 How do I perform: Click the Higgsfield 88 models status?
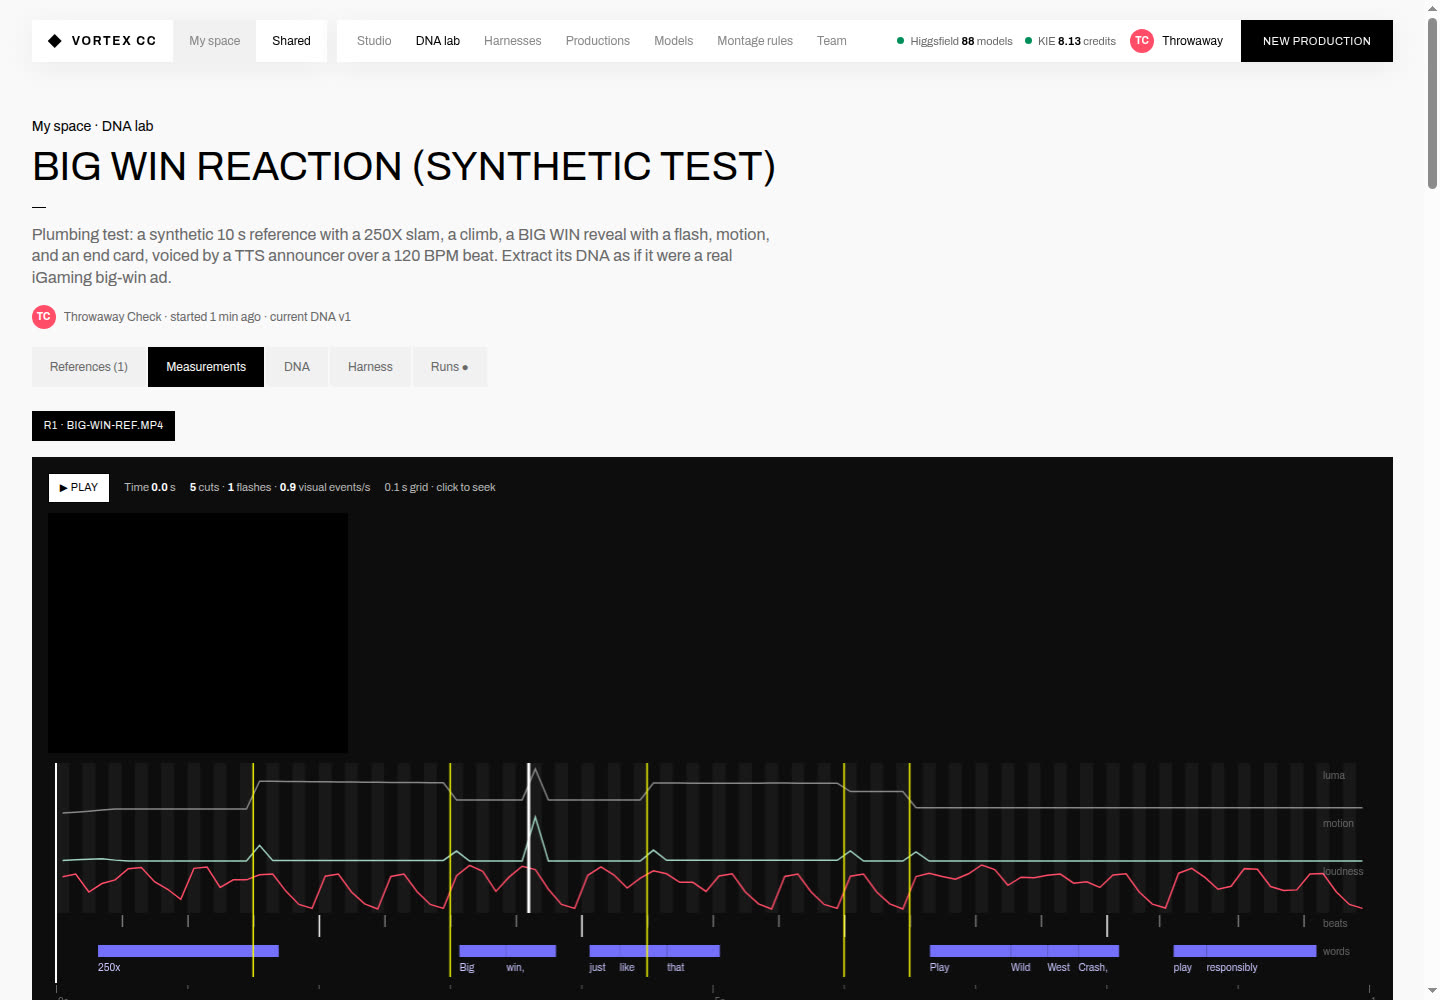(x=955, y=41)
